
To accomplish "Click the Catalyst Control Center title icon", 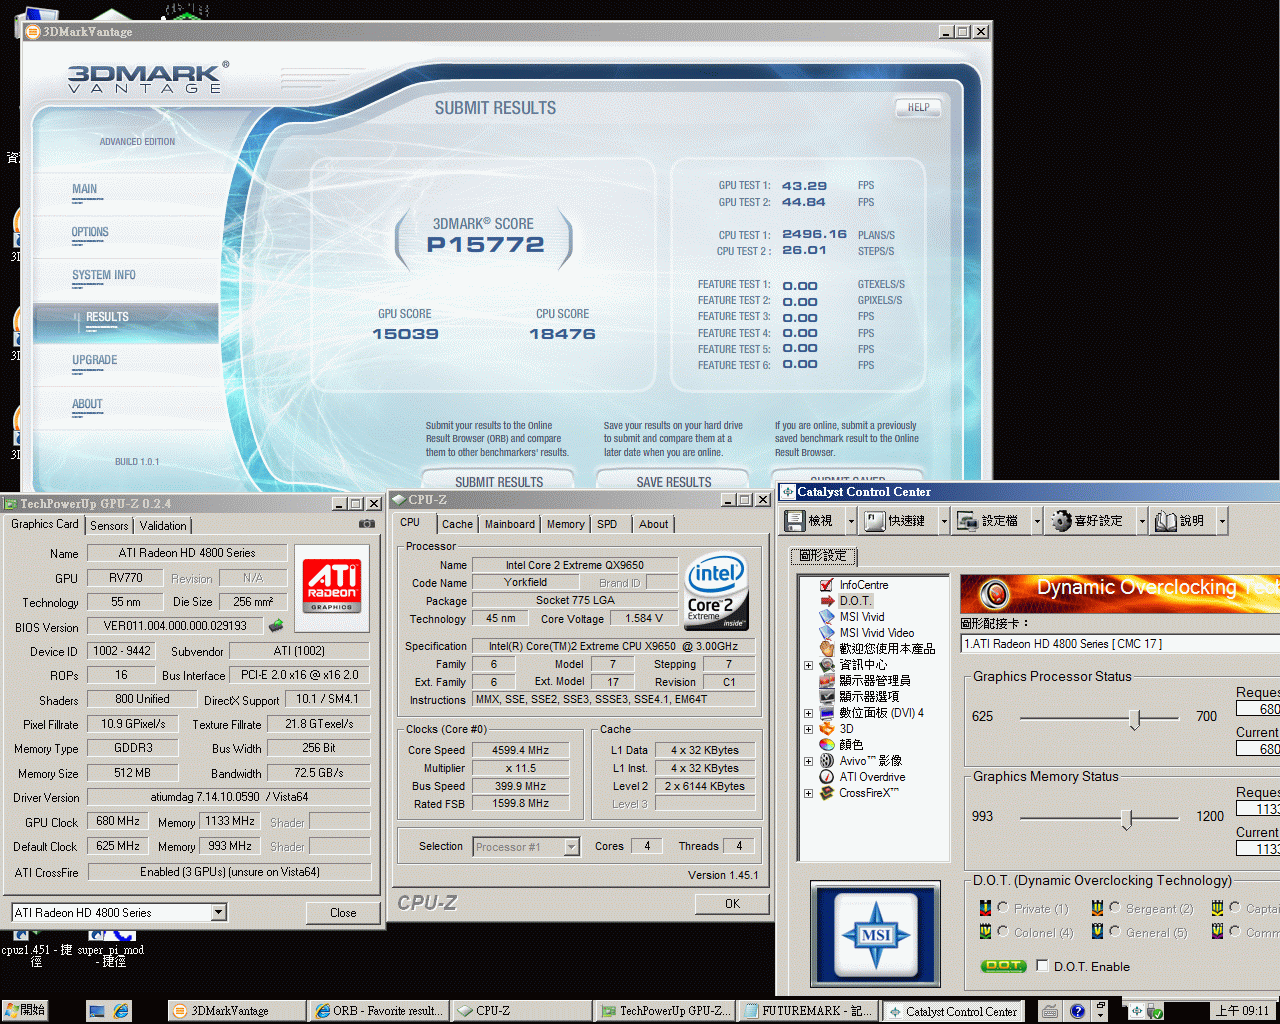I will pos(788,492).
